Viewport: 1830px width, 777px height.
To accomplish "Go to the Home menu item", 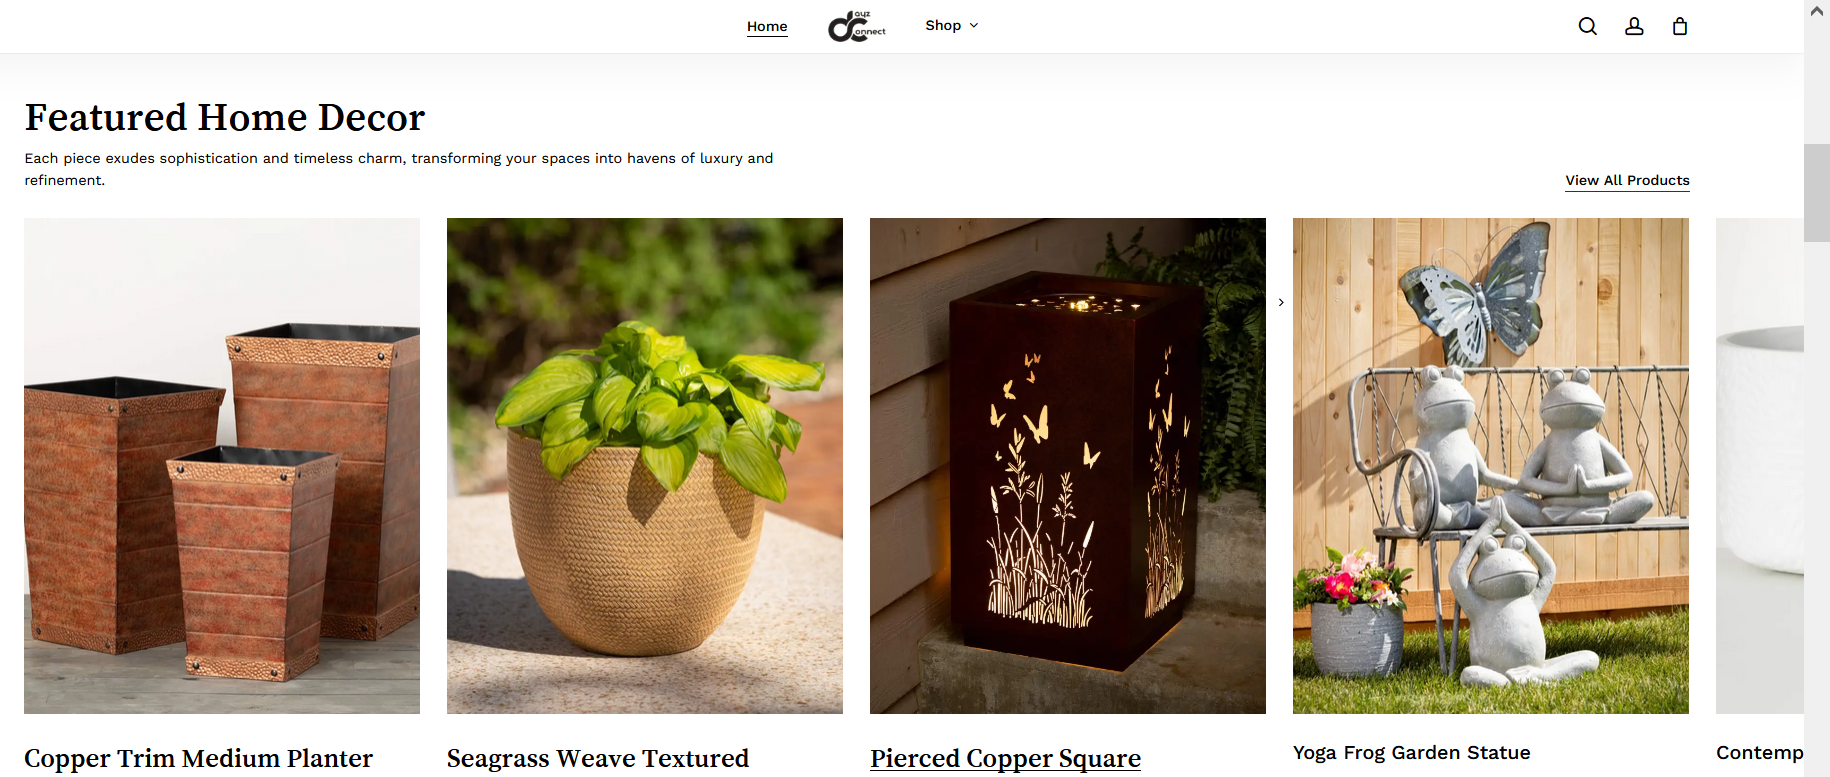I will click(x=767, y=26).
